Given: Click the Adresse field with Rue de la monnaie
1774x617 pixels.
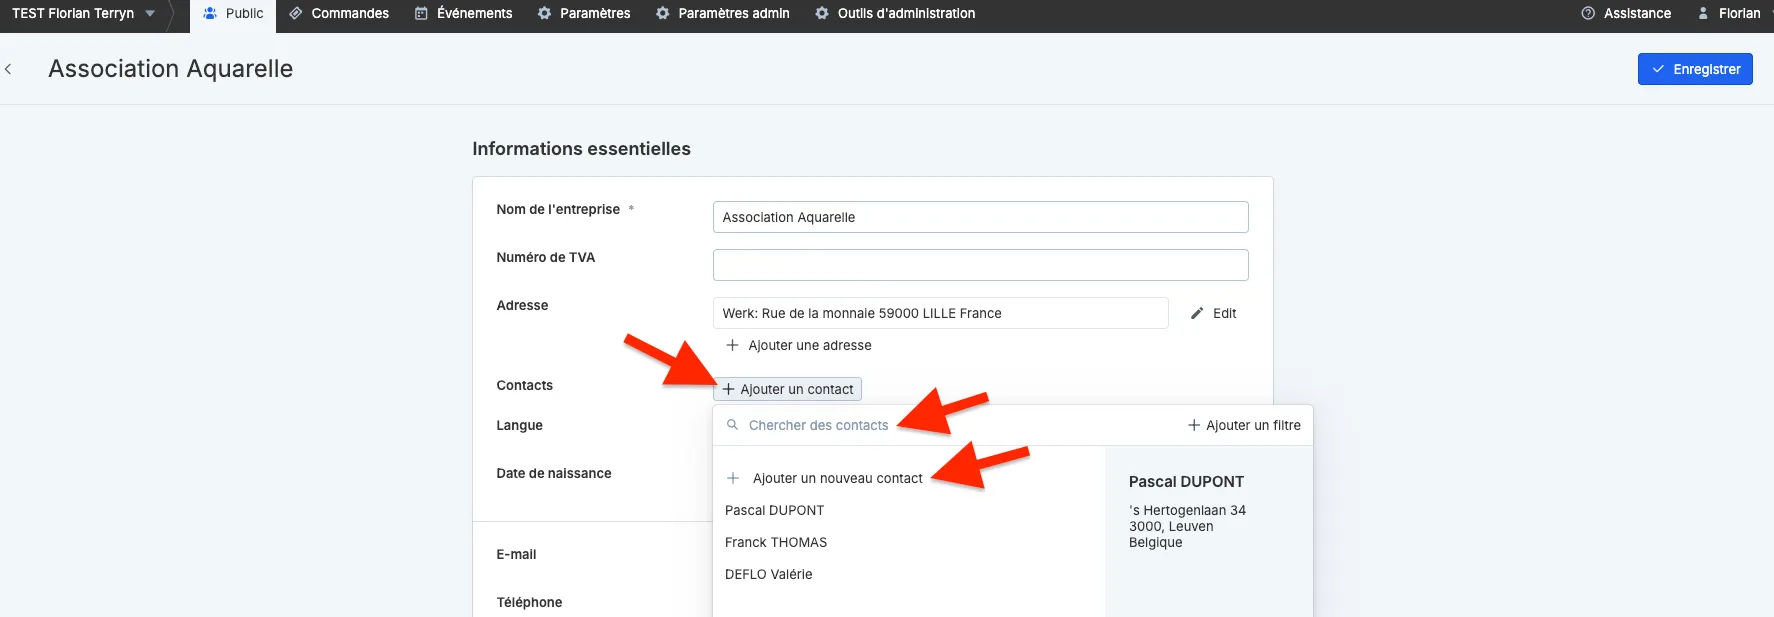Looking at the screenshot, I should pos(940,313).
